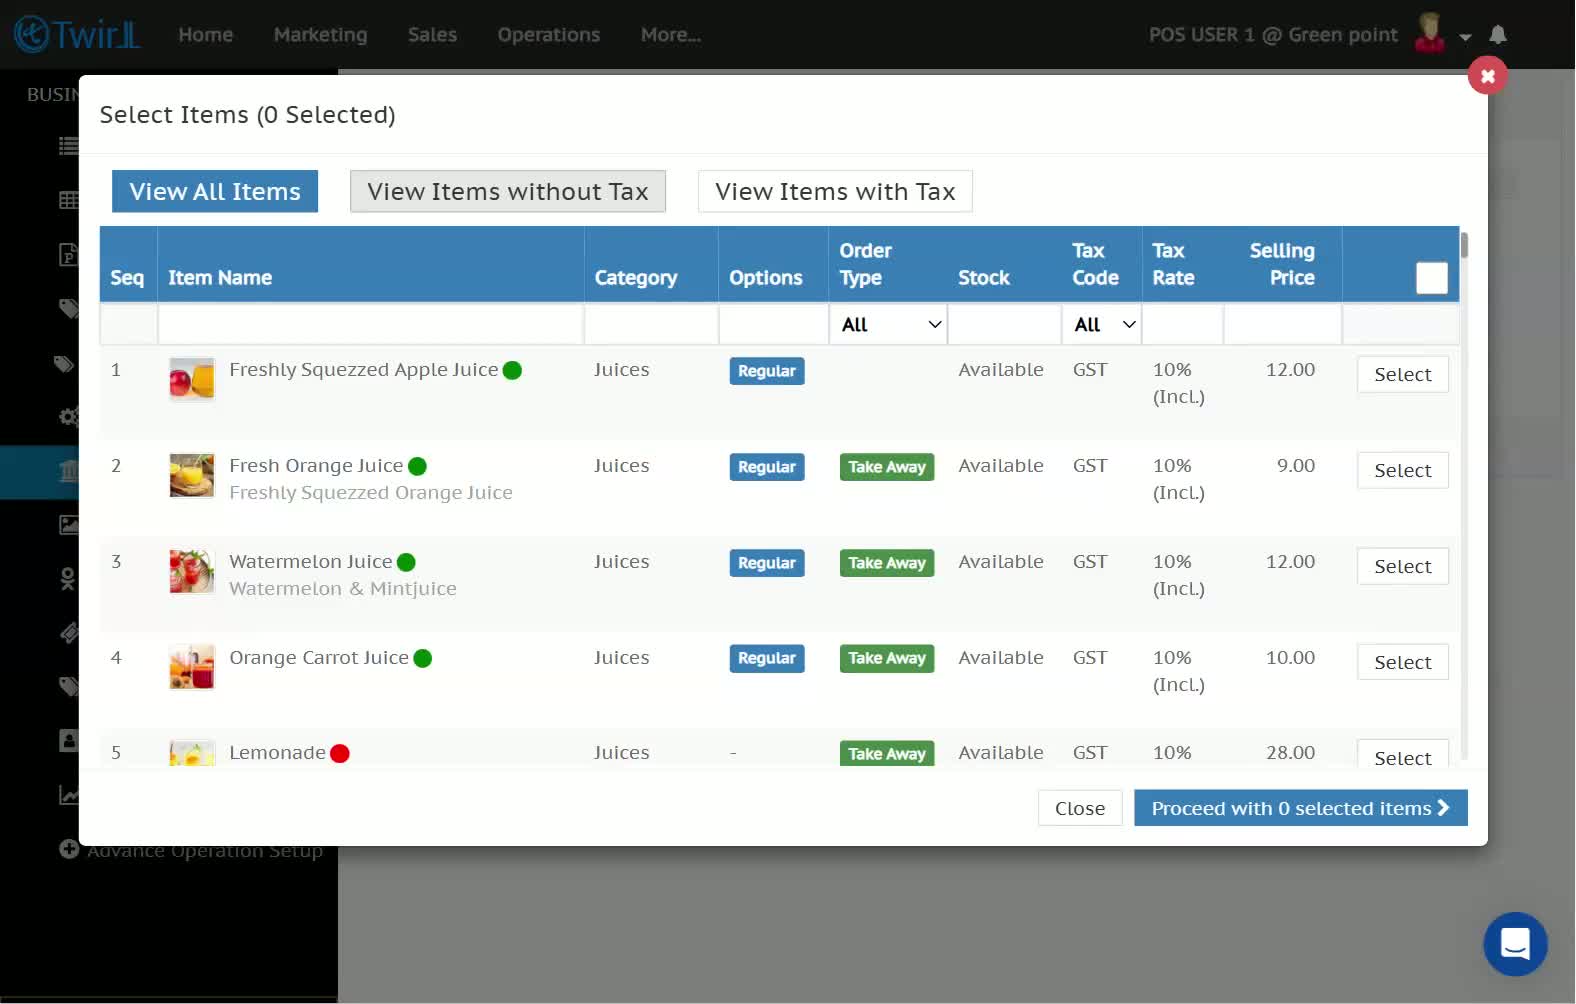This screenshot has width=1576, height=1004.
Task: Click the Close button
Action: pos(1080,808)
